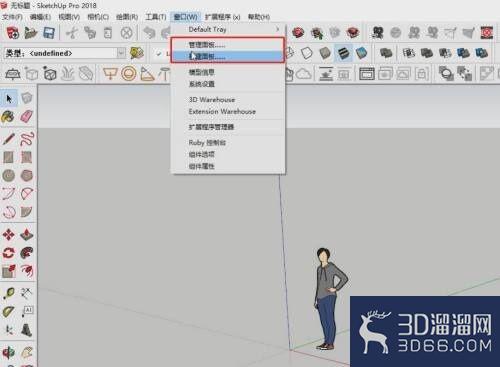
Task: Select the Line pencil tool
Action: 9,139
